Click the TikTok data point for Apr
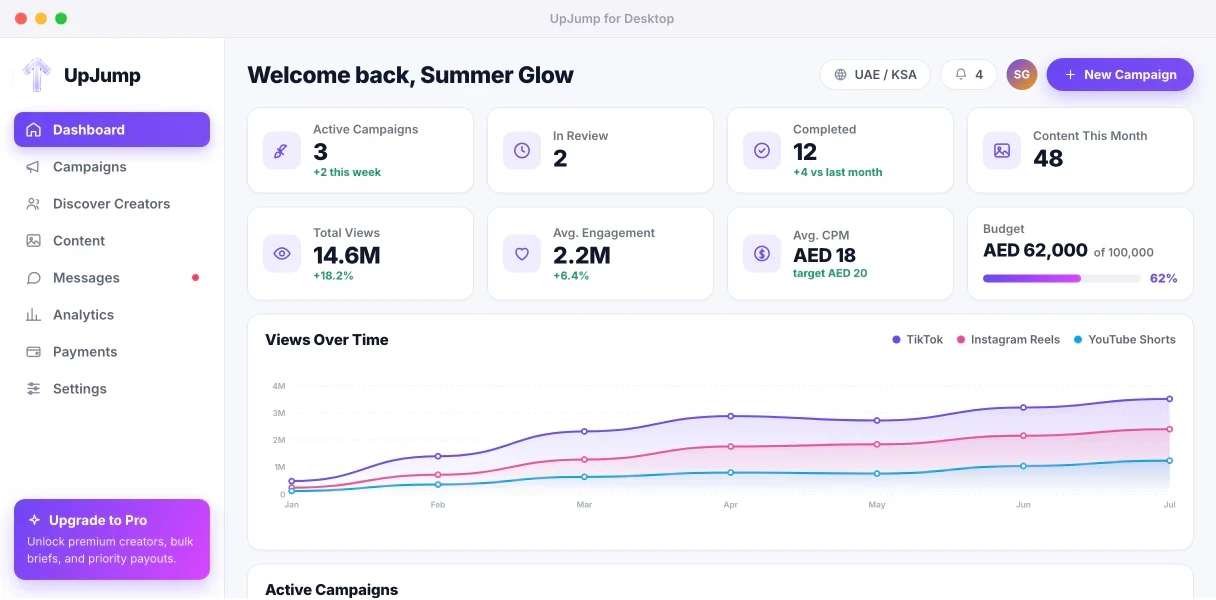This screenshot has width=1216, height=600. tap(730, 416)
